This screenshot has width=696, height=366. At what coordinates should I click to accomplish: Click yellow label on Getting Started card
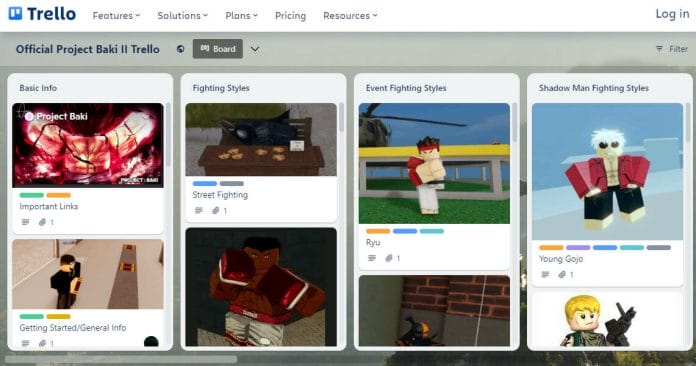click(x=59, y=316)
